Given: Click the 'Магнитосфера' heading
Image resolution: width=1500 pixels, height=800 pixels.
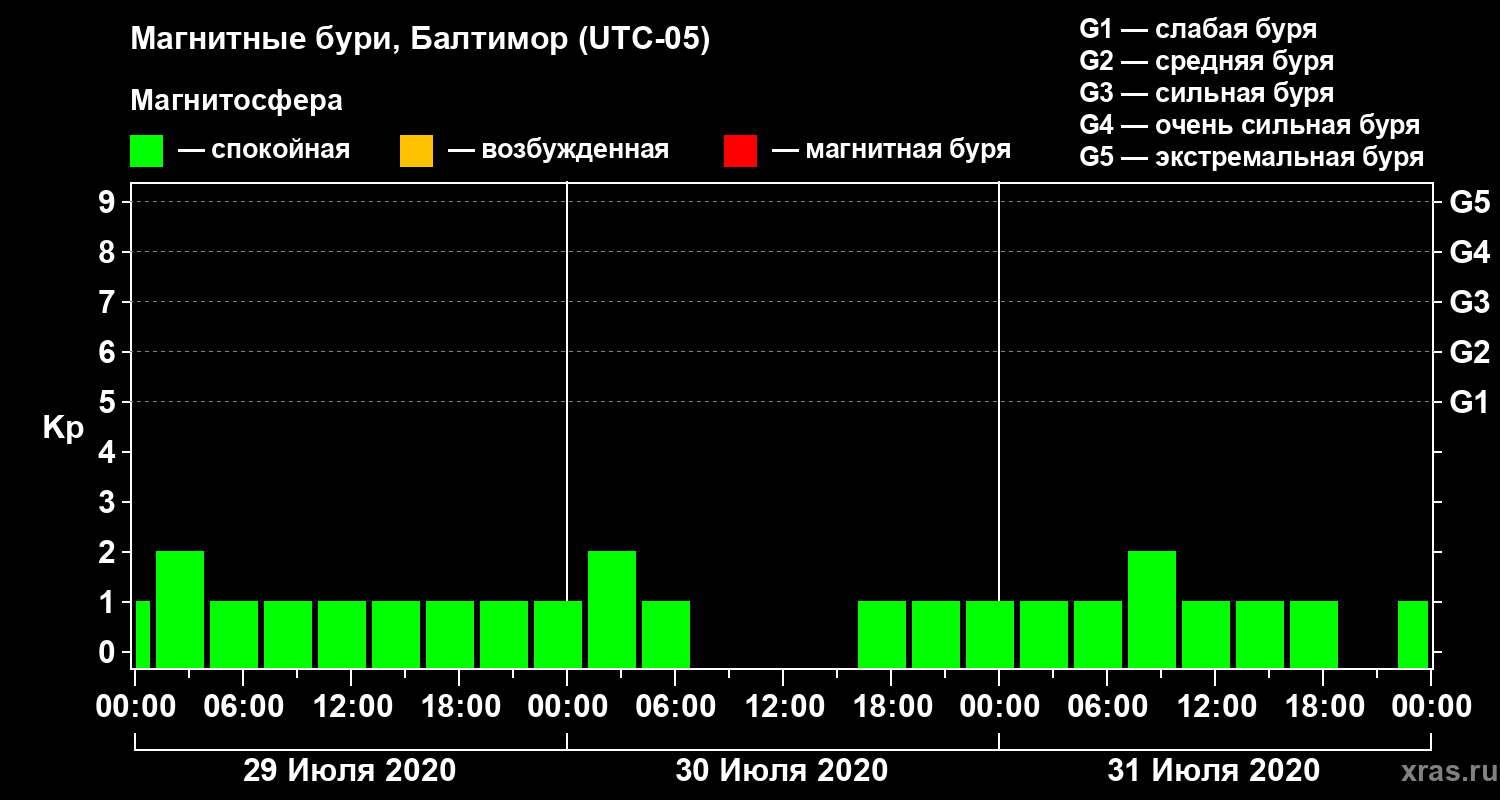Looking at the screenshot, I should (x=236, y=101).
